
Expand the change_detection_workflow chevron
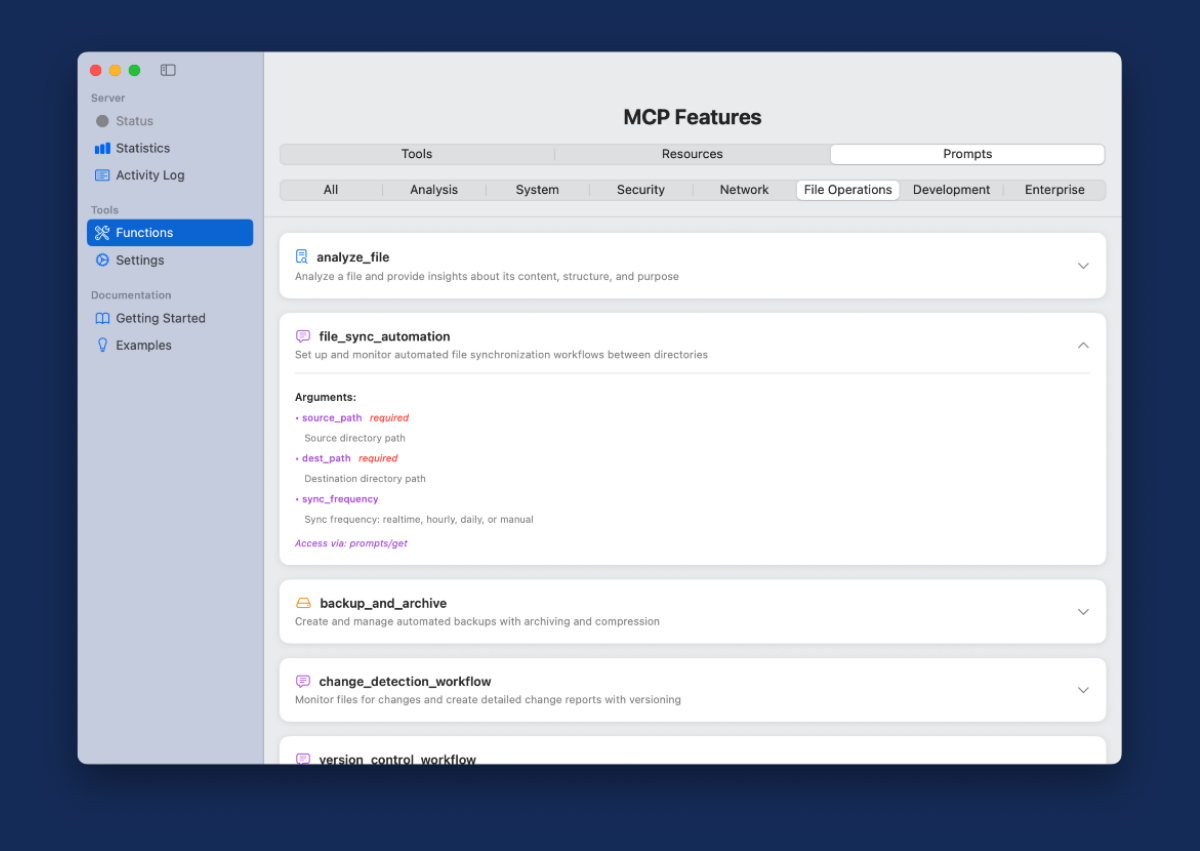pyautogui.click(x=1083, y=690)
